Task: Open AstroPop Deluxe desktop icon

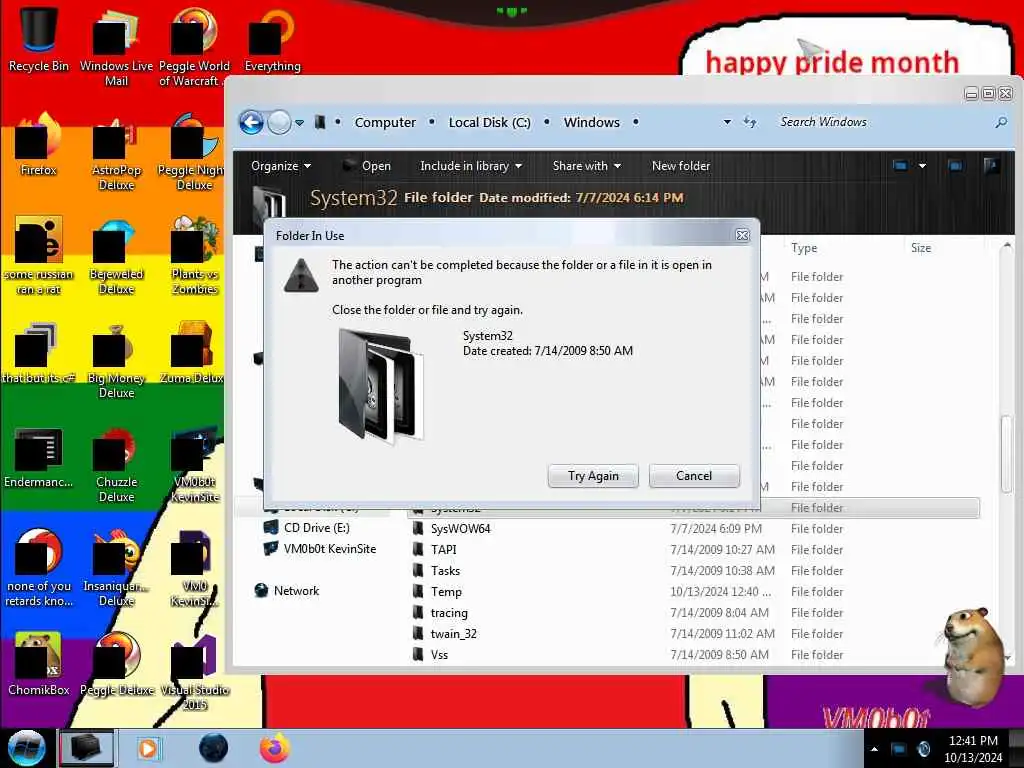Action: tap(116, 152)
